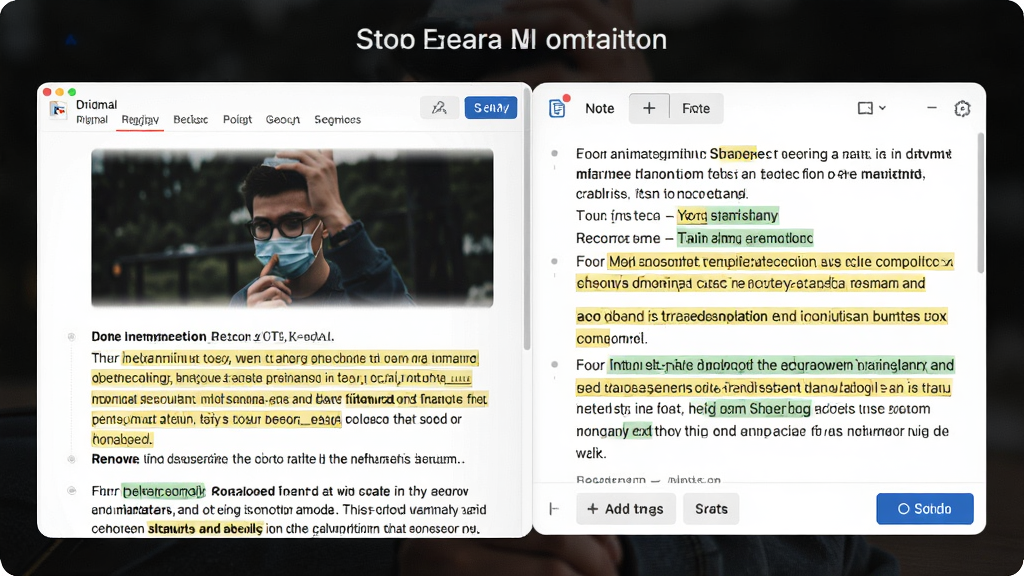Switch to the Reqjray tab
The width and height of the screenshot is (1024, 576).
point(140,120)
